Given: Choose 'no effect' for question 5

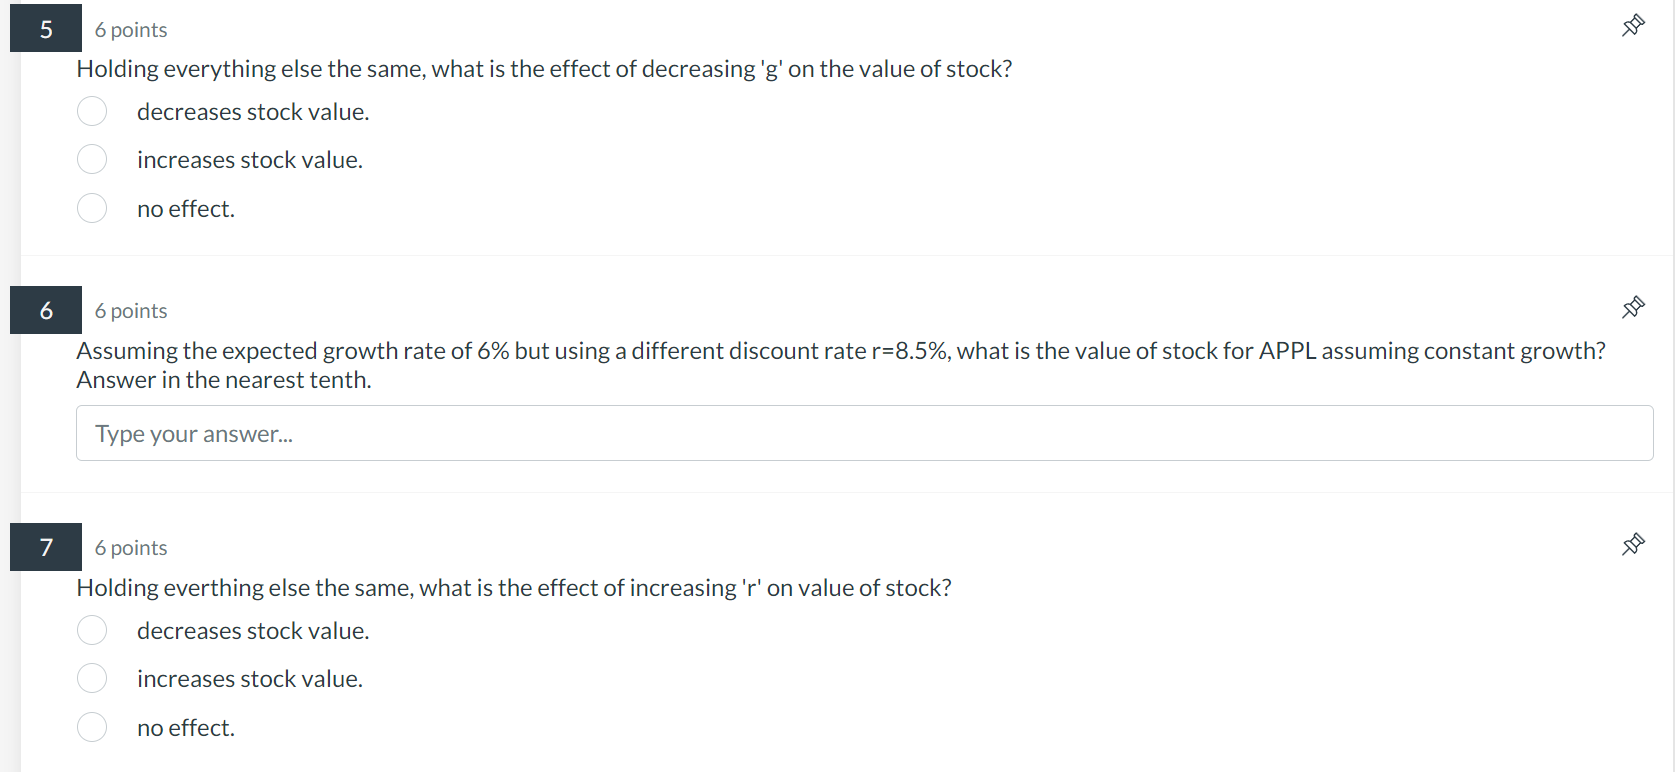Looking at the screenshot, I should [92, 208].
